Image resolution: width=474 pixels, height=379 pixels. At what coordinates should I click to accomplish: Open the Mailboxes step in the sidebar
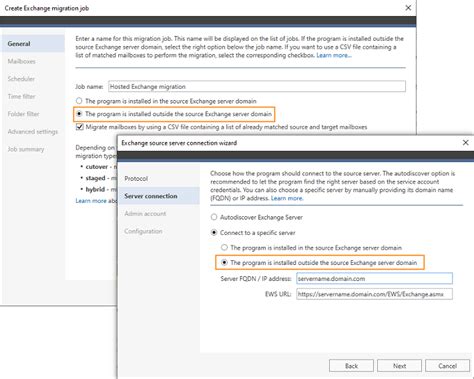21,61
